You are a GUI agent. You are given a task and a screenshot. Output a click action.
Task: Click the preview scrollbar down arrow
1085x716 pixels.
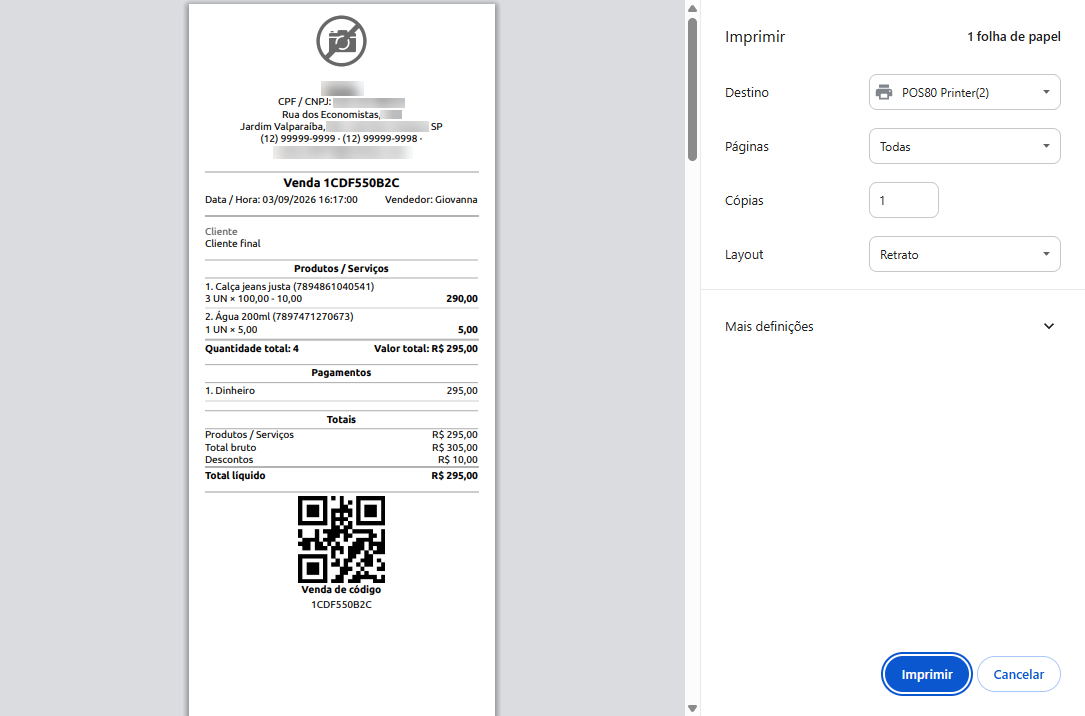pos(692,708)
